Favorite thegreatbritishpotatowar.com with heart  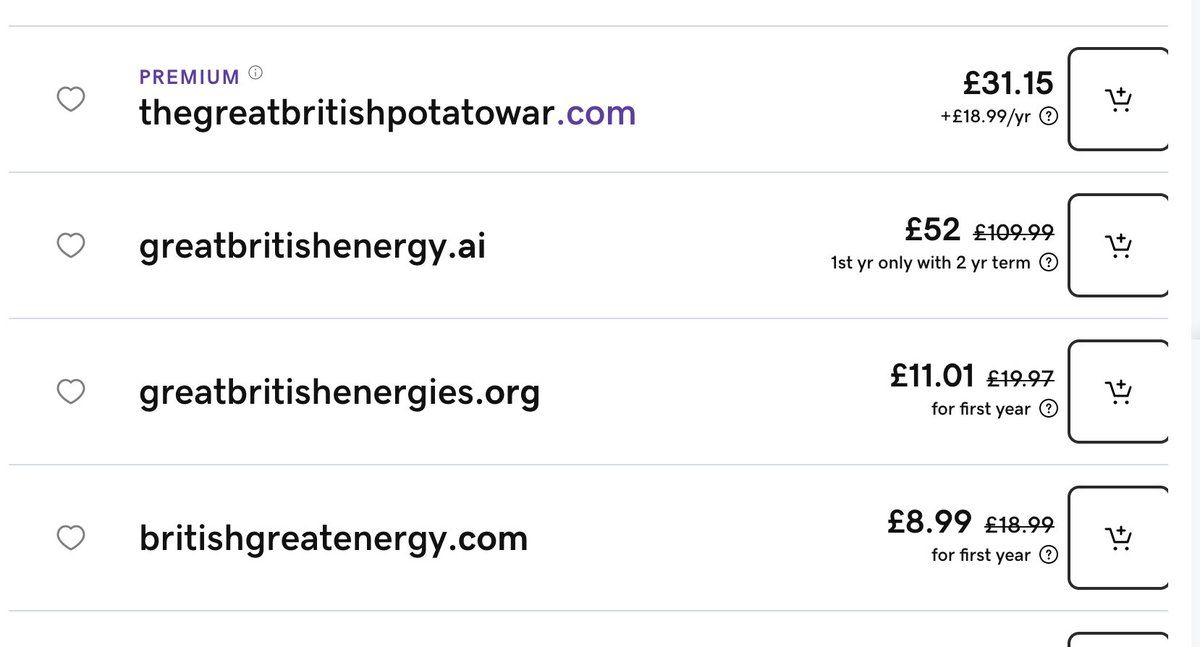click(70, 99)
